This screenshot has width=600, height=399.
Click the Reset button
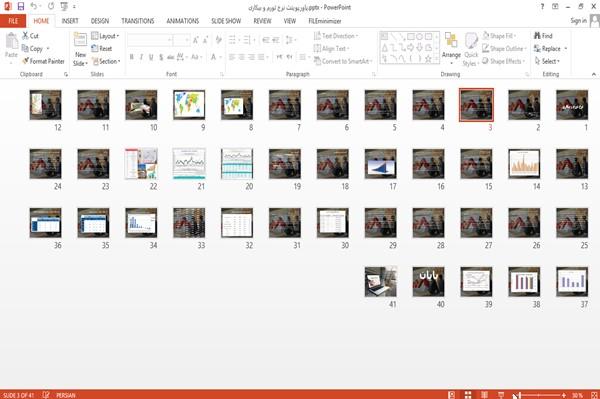[x=102, y=49]
